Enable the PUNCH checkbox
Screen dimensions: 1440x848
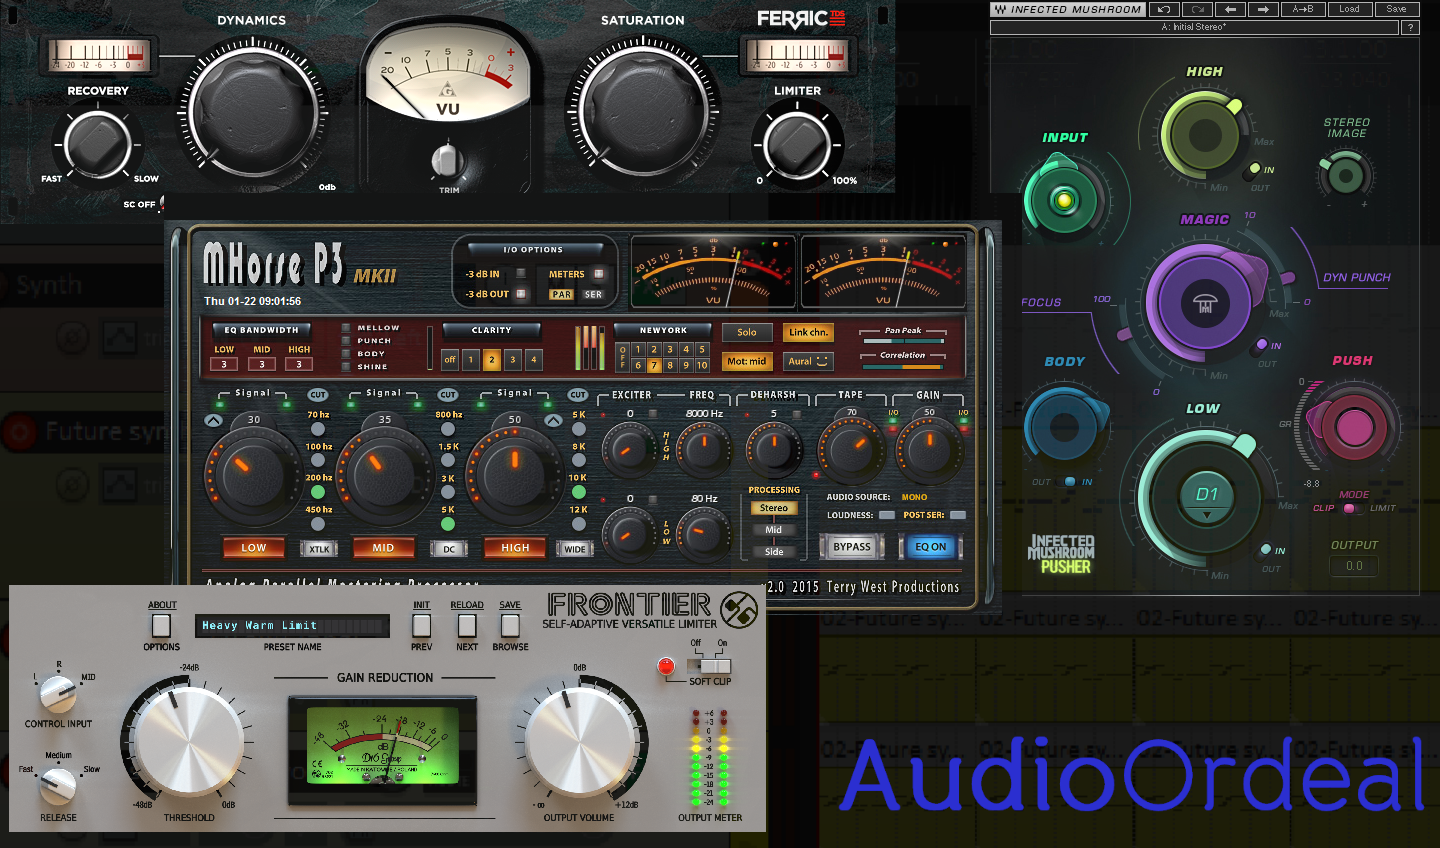[346, 340]
